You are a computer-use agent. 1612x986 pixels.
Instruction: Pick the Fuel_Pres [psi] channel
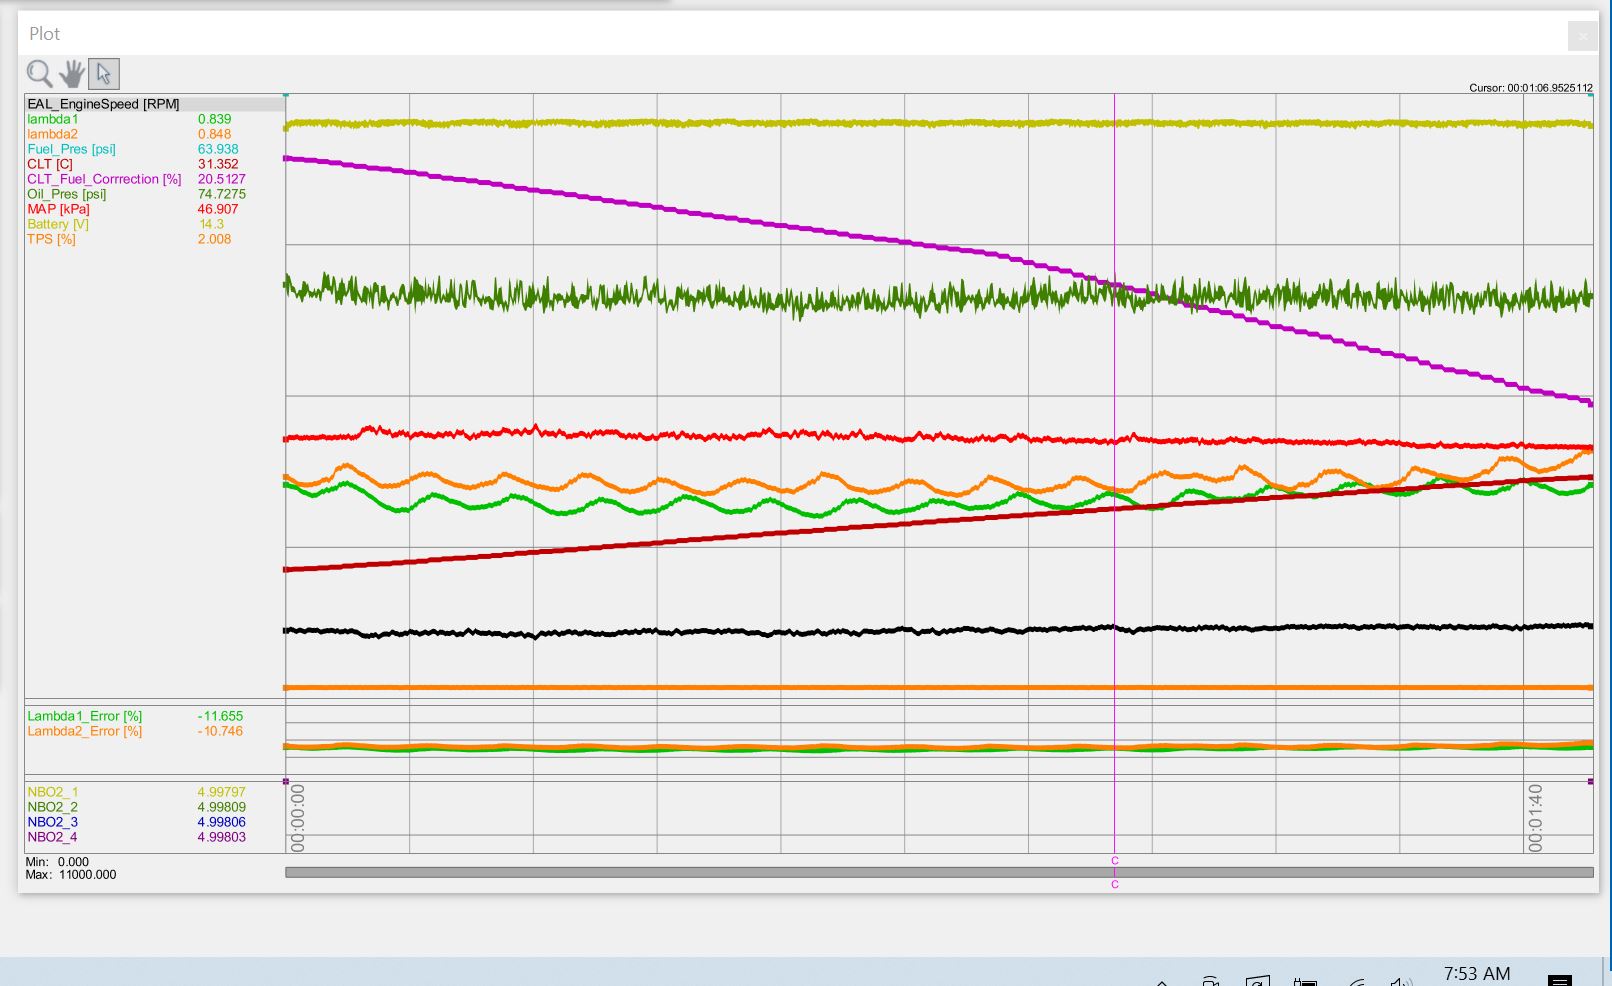[x=71, y=149]
